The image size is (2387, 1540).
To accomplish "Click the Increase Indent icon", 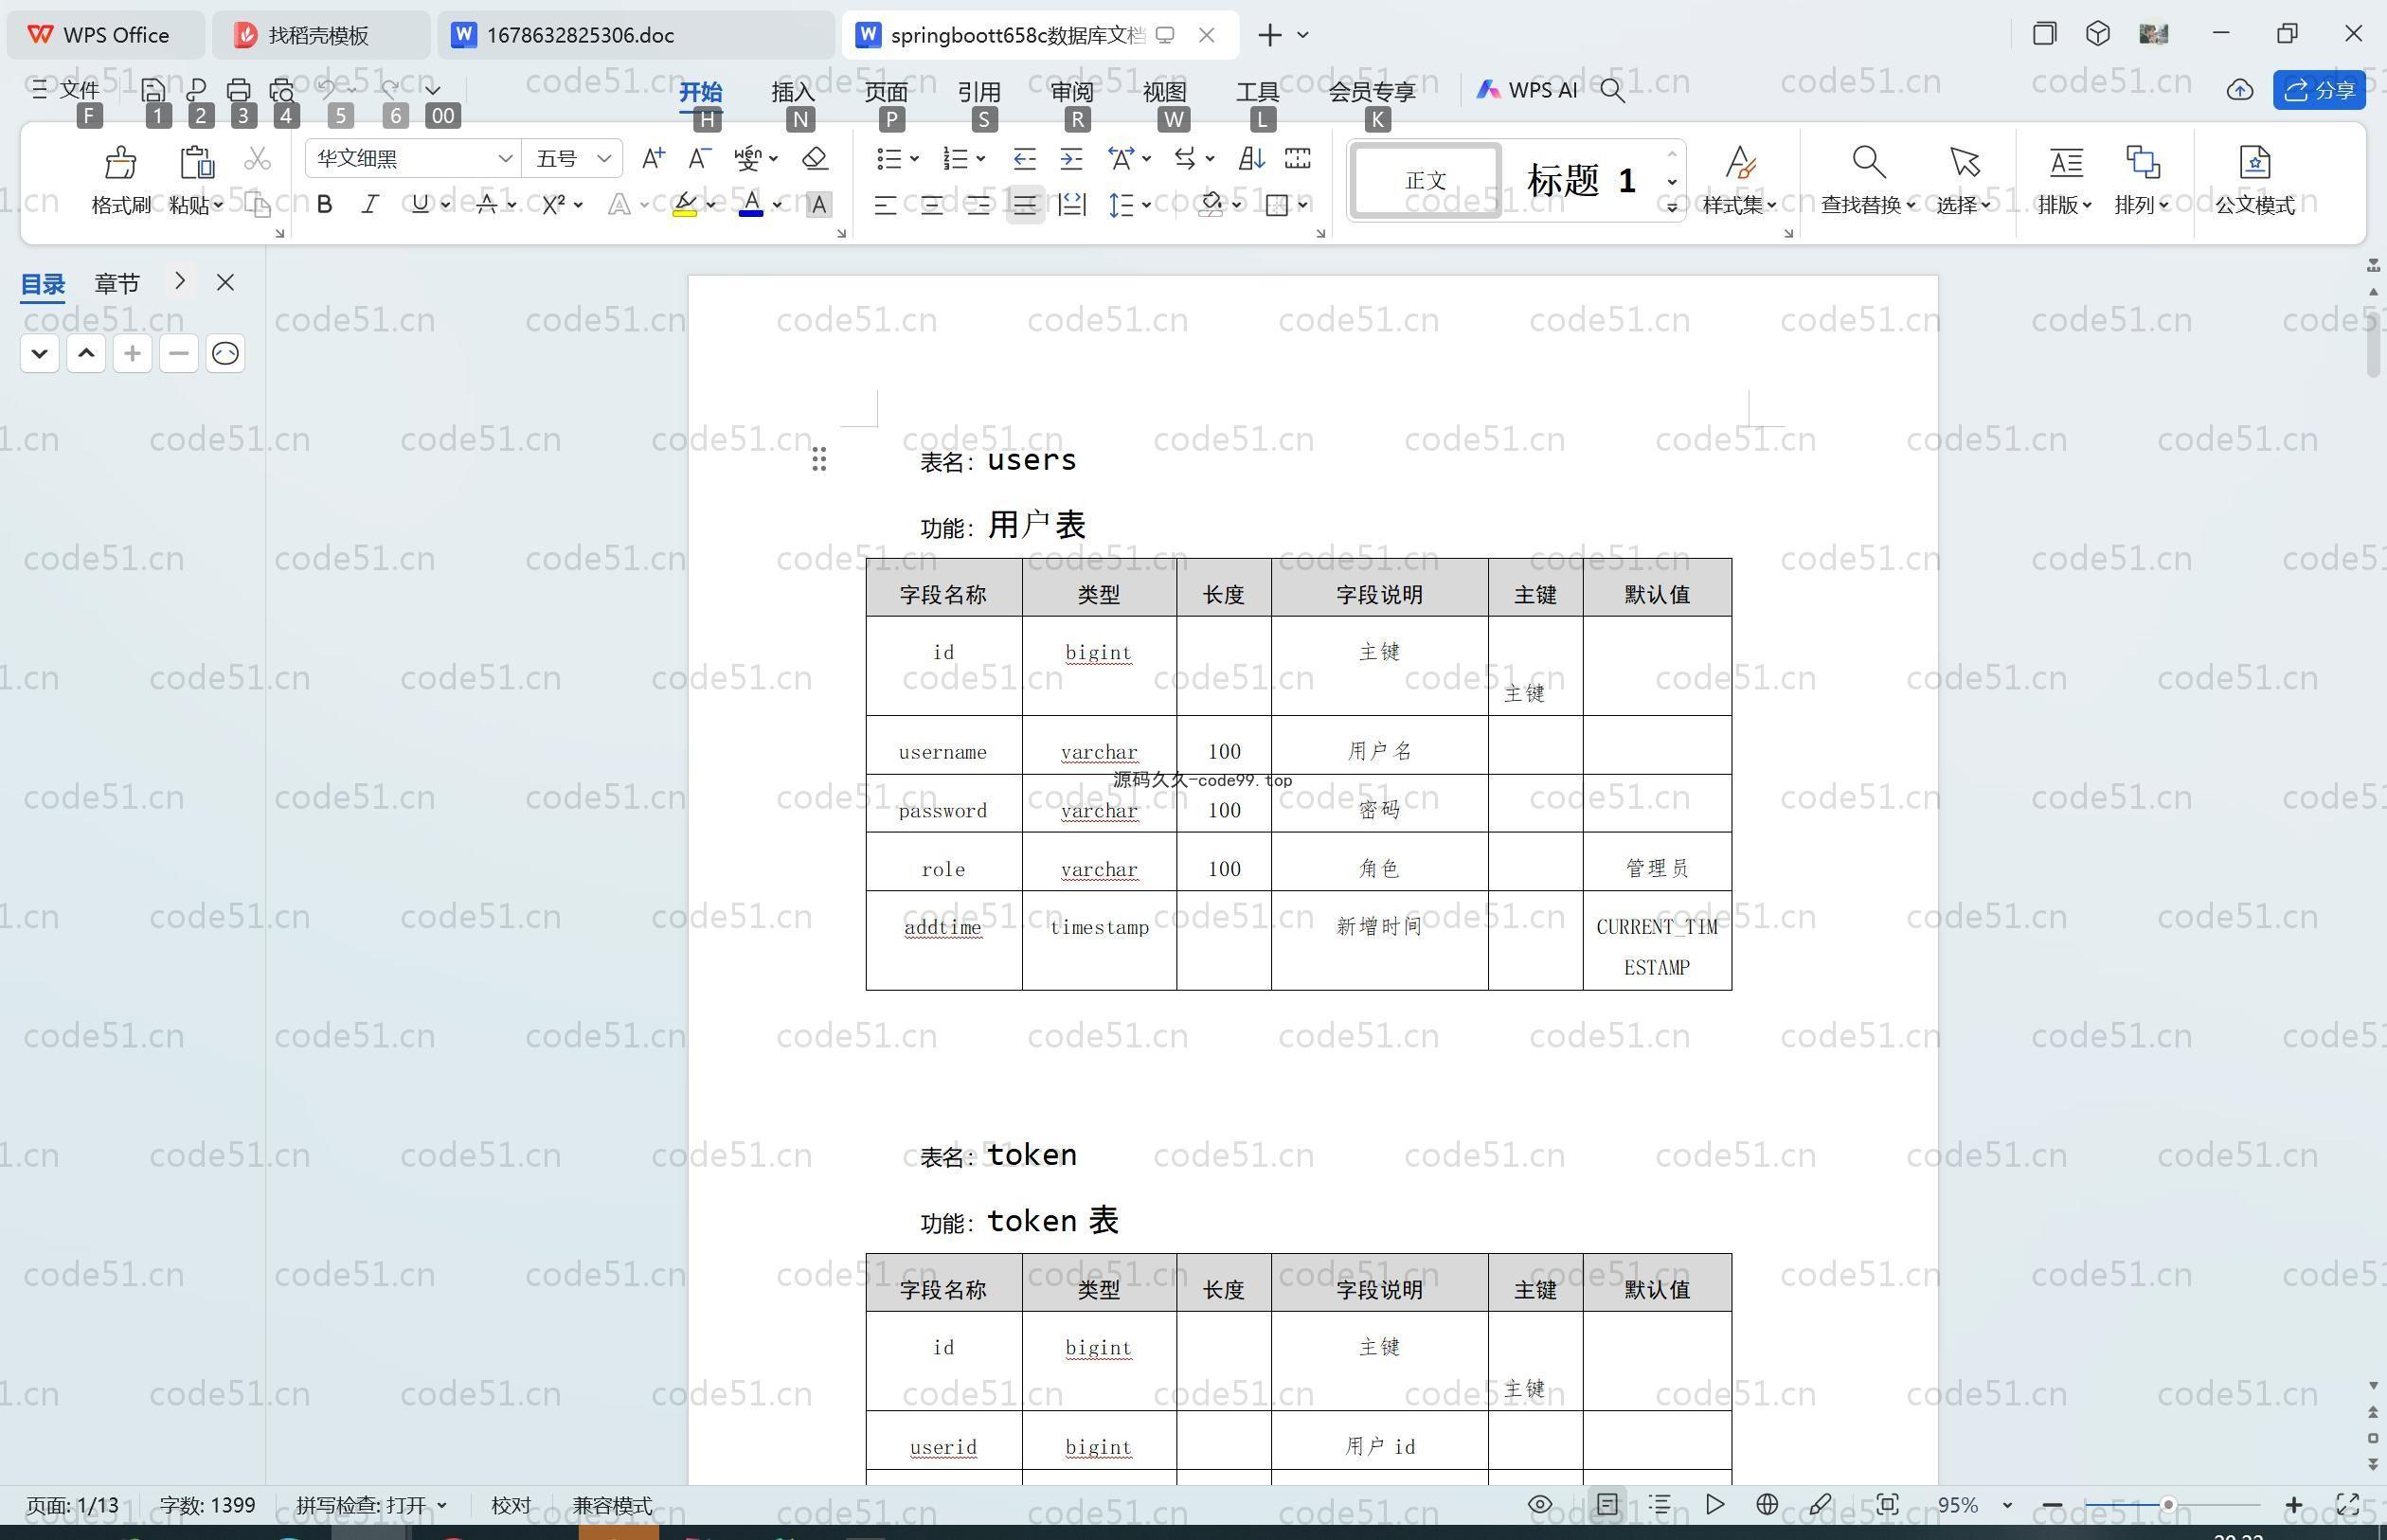I will point(1071,158).
